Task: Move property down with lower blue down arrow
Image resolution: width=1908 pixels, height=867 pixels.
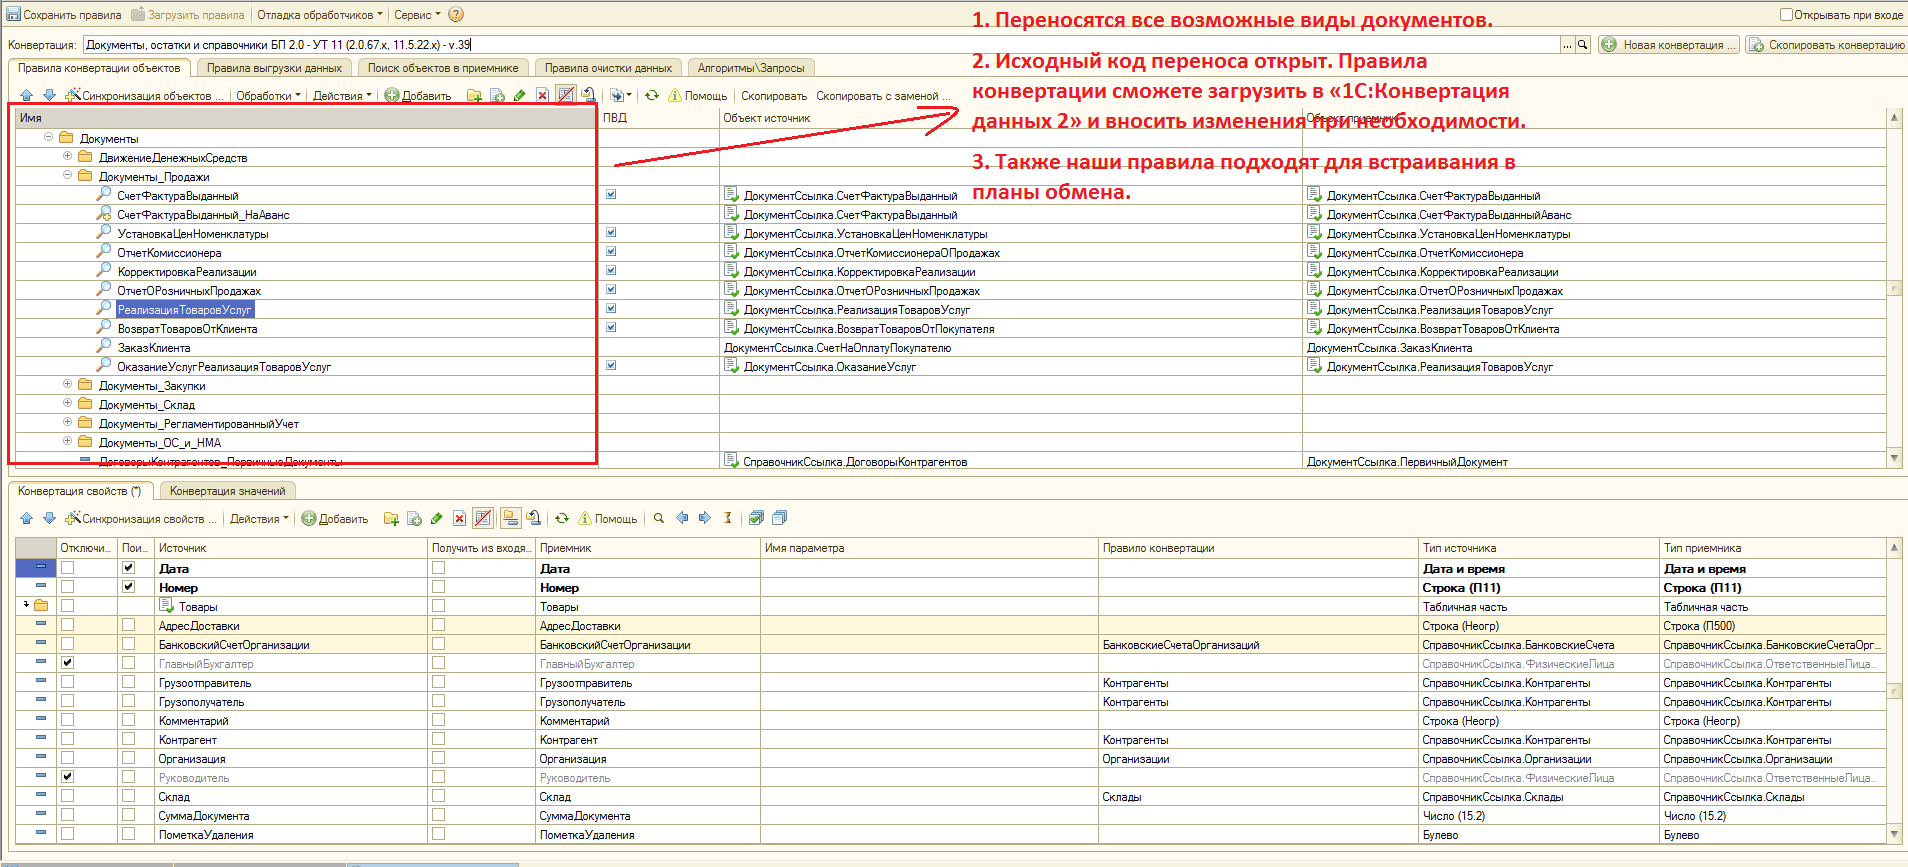Action: coord(49,518)
